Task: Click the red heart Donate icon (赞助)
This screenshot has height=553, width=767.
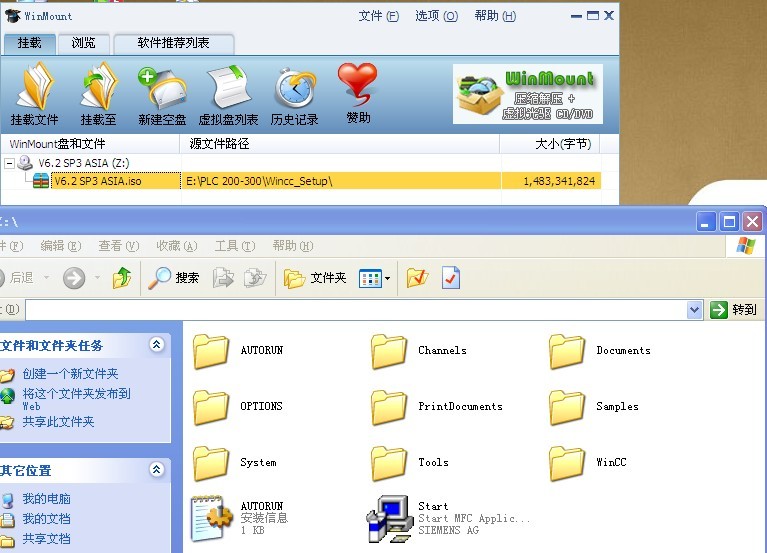Action: [x=358, y=93]
